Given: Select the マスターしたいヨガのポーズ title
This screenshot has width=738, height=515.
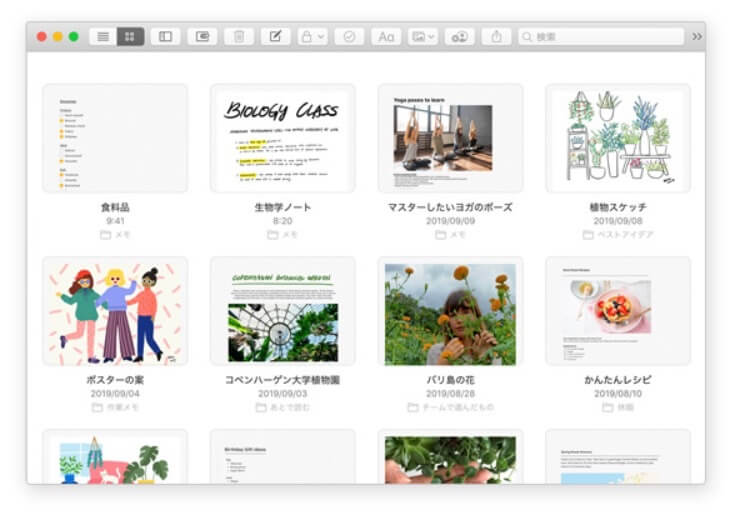Looking at the screenshot, I should pos(450,207).
